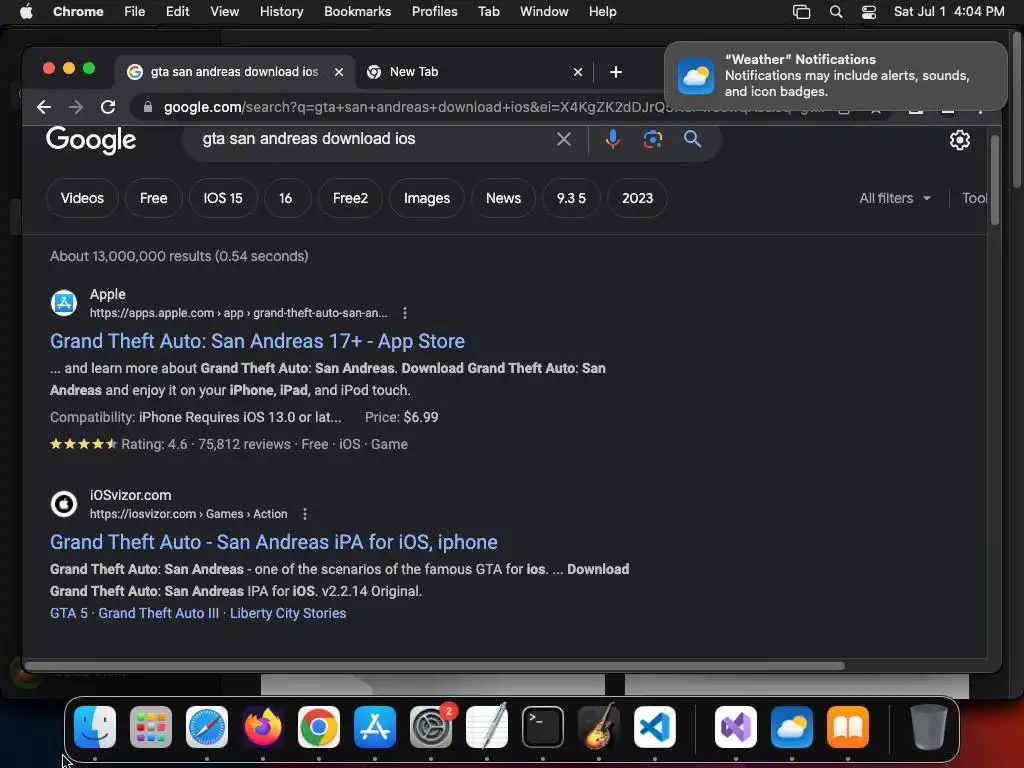The width and height of the screenshot is (1024, 768).
Task: Open System Settings from the Dock
Action: coord(431,727)
